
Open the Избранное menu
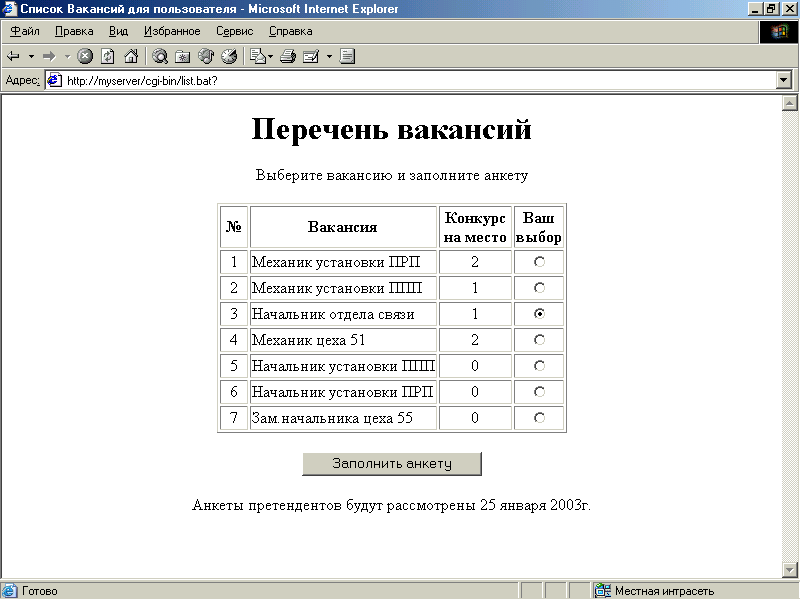172,31
